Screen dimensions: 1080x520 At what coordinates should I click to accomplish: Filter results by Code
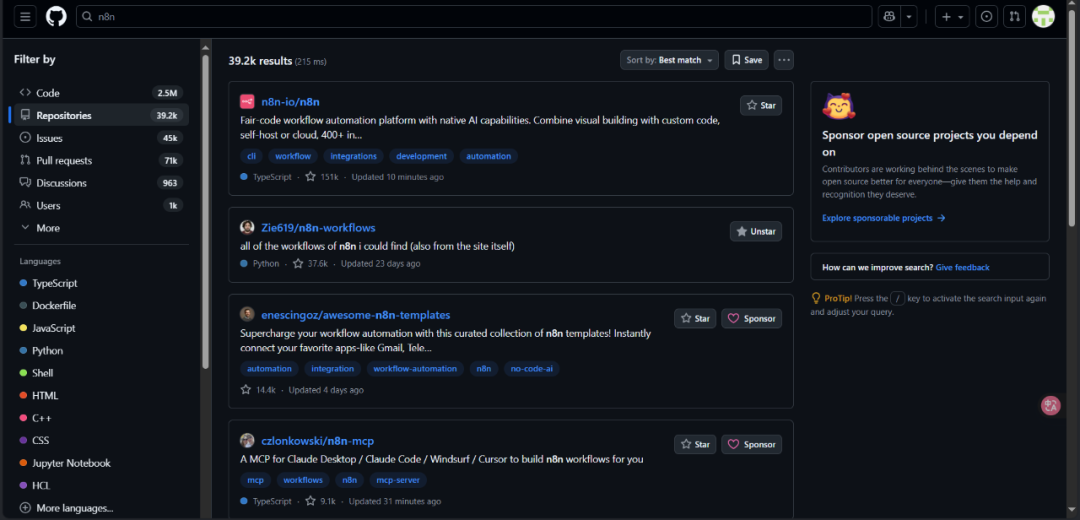[x=101, y=93]
